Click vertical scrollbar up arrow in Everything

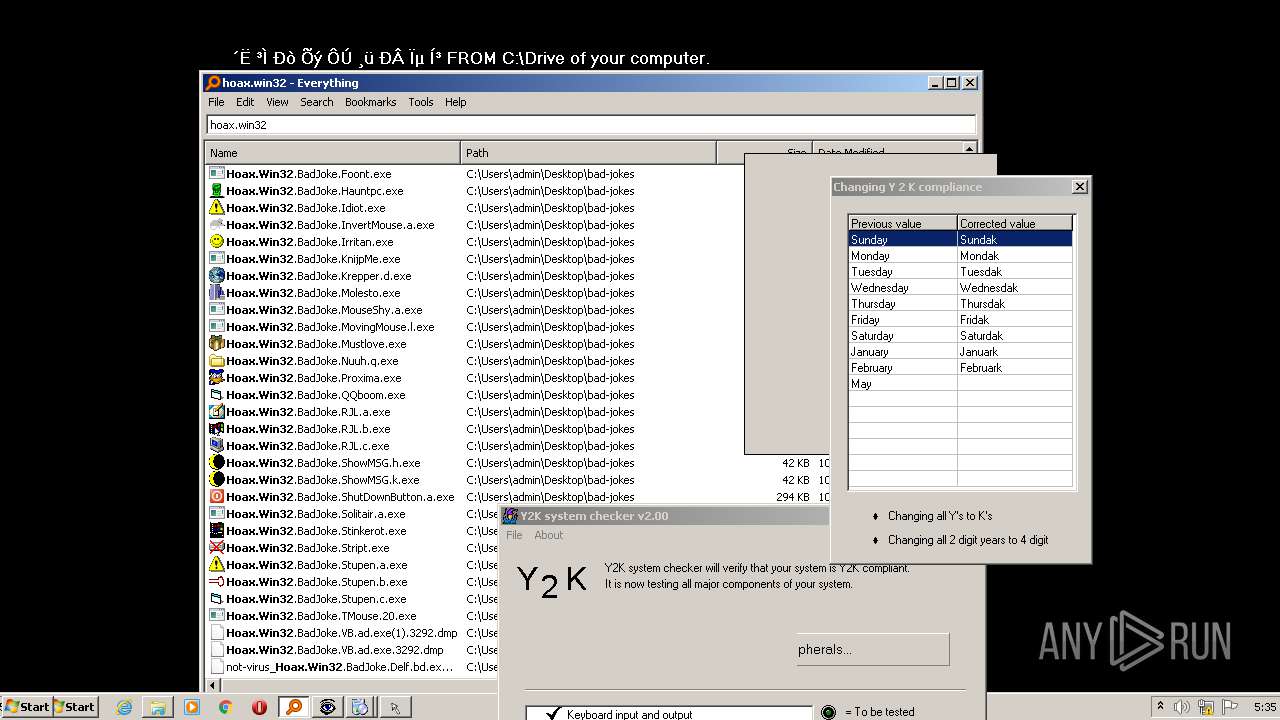point(969,148)
